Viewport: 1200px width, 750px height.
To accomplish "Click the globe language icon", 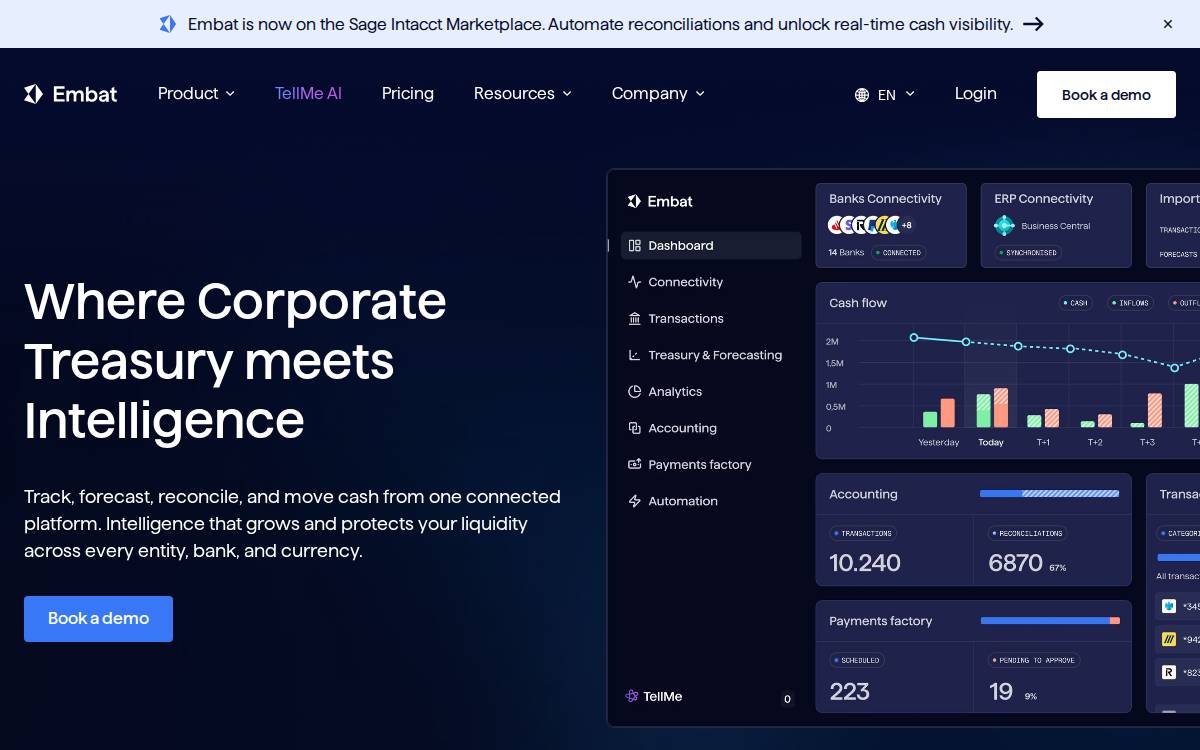I will click(x=862, y=95).
